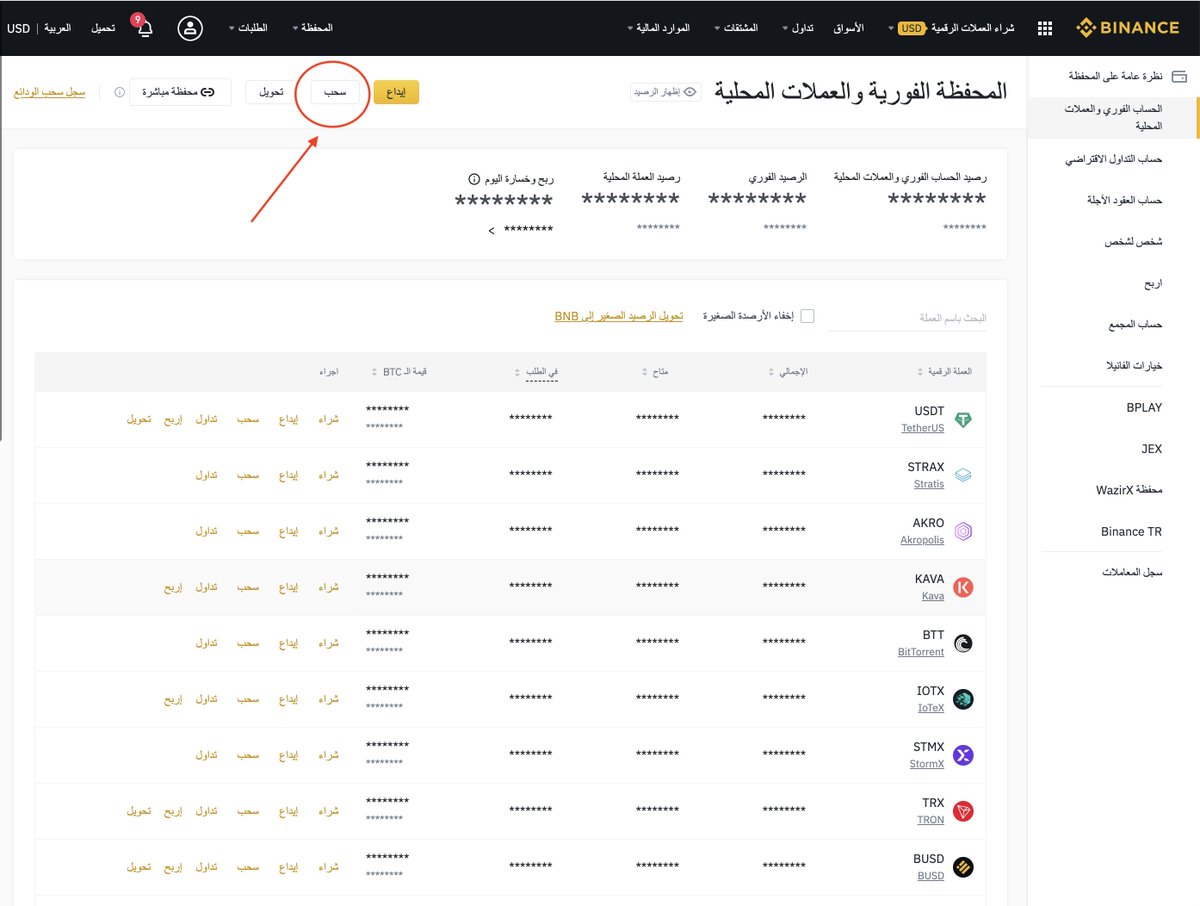
Task: Click info icon next to direct wallet button
Action: click(x=119, y=92)
